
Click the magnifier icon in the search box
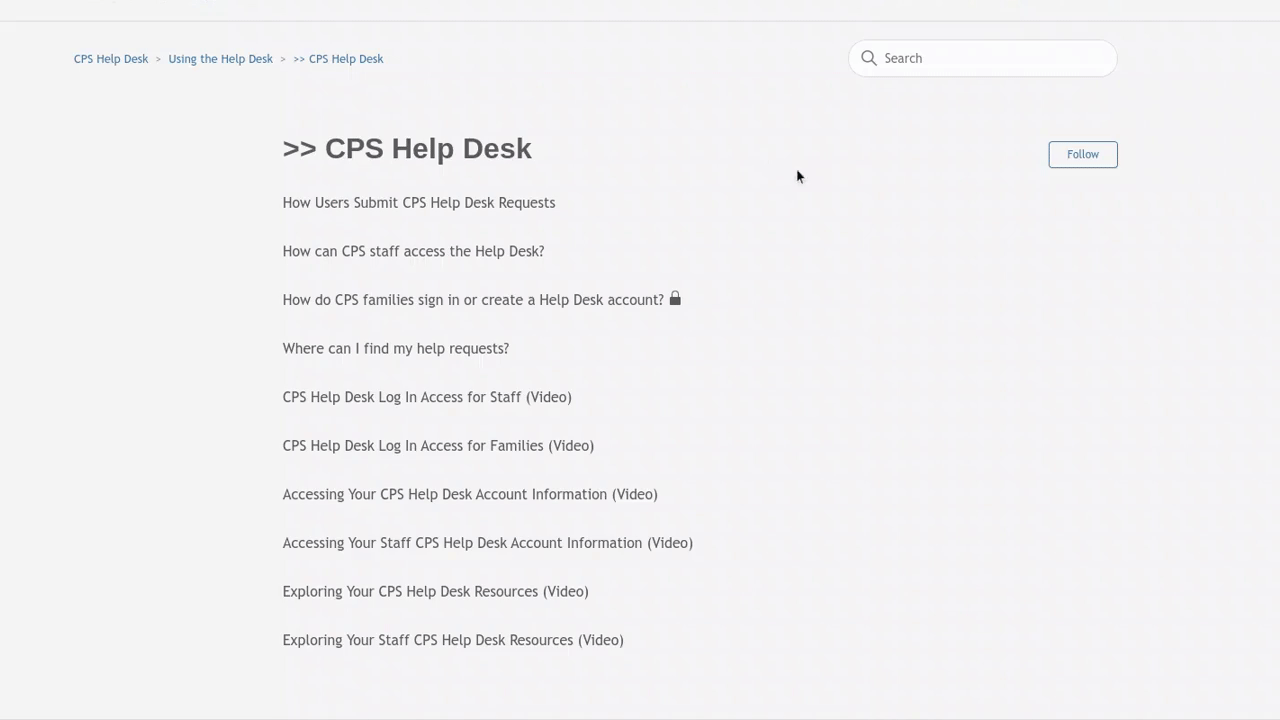coord(869,58)
